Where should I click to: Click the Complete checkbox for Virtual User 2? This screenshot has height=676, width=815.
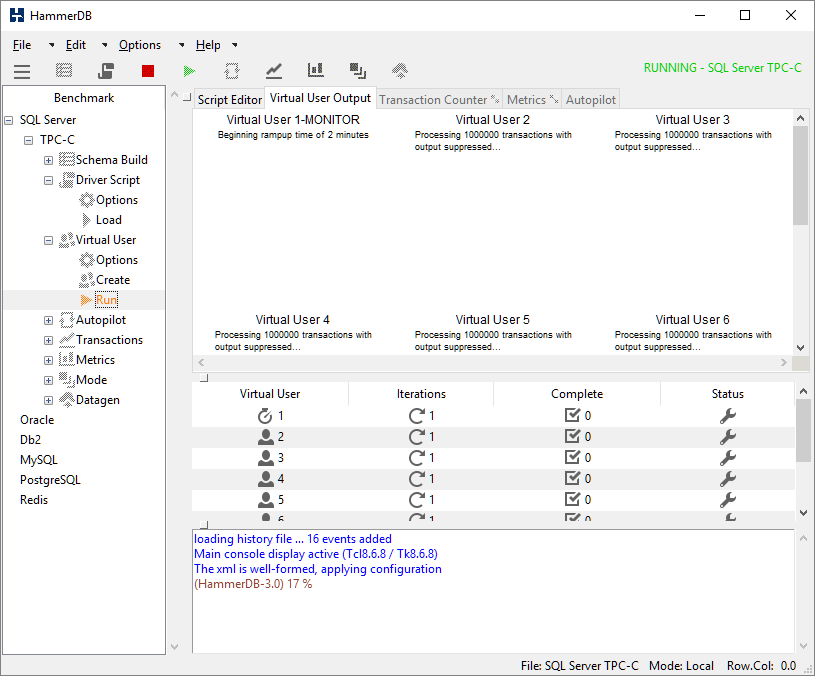(572, 437)
